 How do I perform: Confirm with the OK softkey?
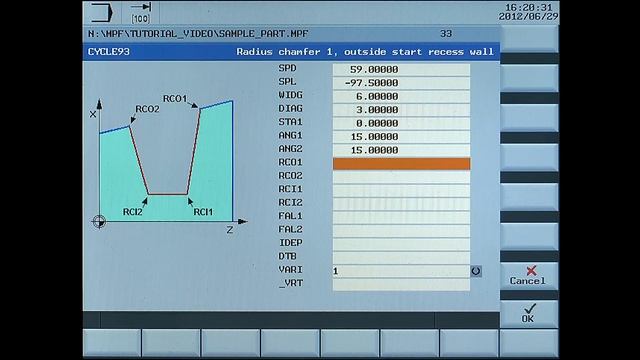pyautogui.click(x=529, y=313)
